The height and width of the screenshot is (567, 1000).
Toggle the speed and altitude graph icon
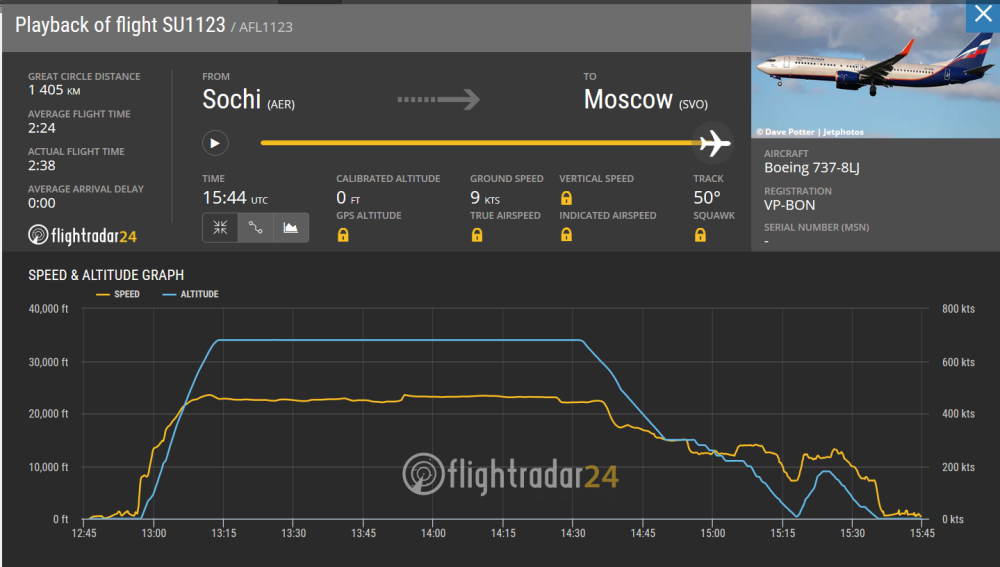pos(291,228)
